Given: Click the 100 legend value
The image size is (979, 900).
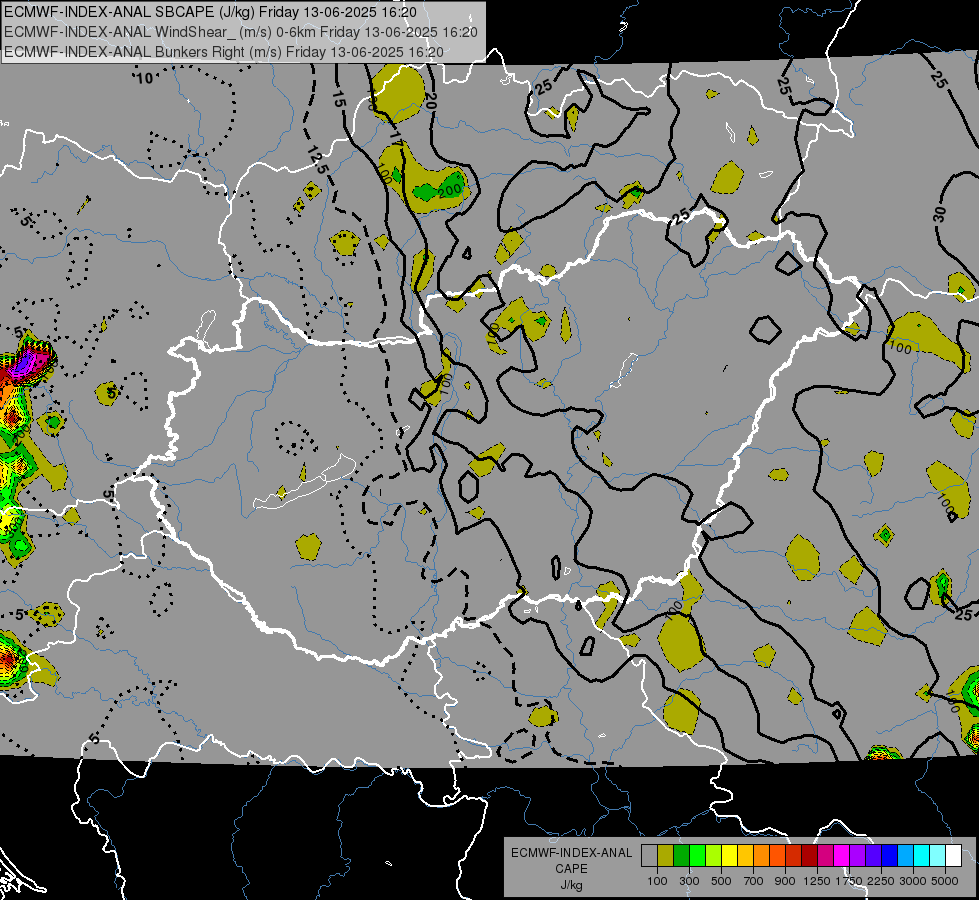Looking at the screenshot, I should coord(657,881).
